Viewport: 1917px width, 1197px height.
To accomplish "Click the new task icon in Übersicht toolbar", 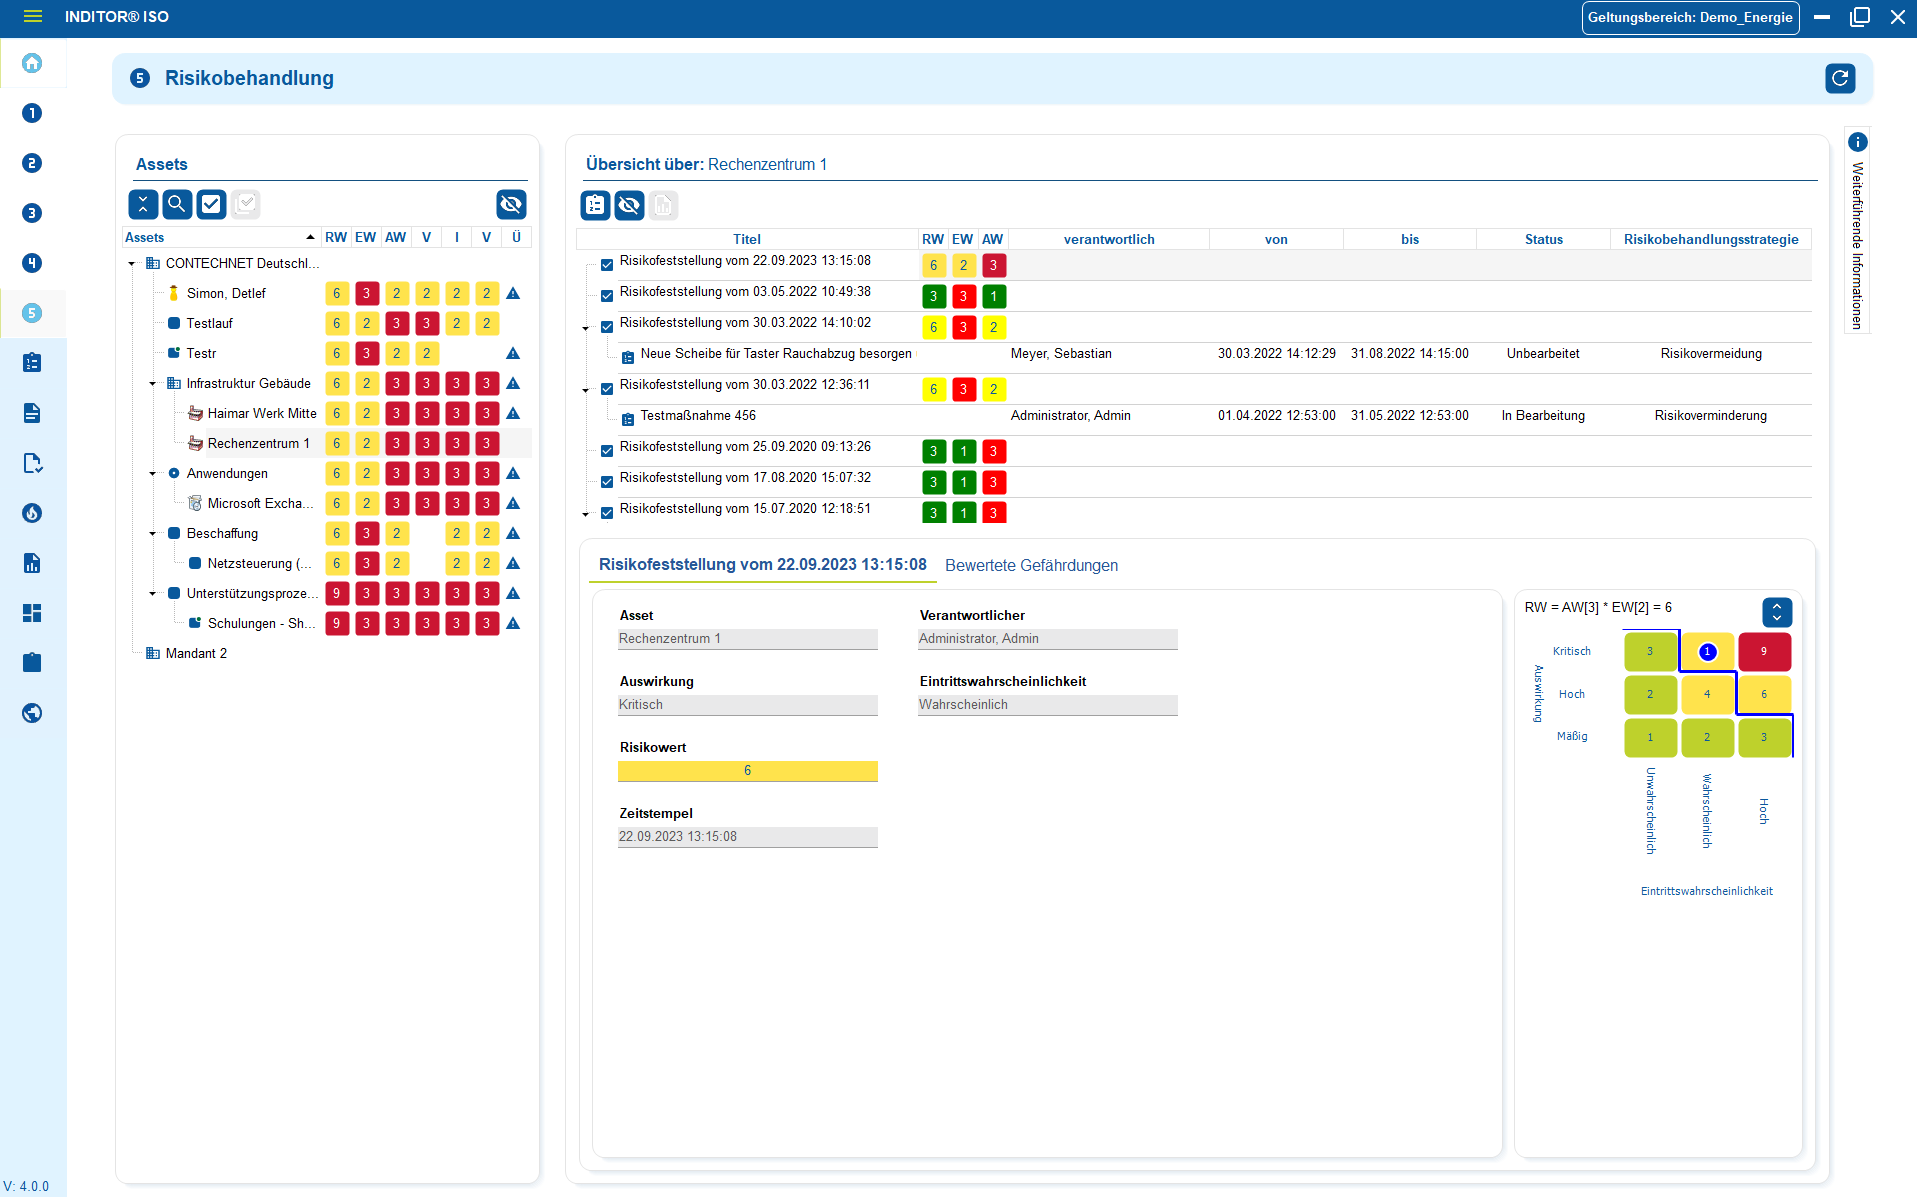I will tap(596, 206).
